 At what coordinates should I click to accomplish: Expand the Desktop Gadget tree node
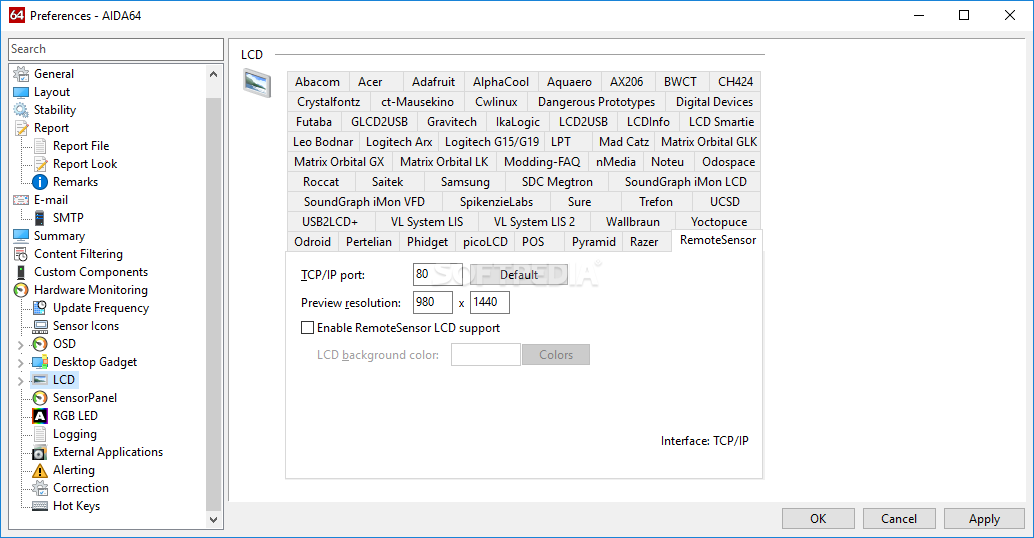click(x=20, y=363)
